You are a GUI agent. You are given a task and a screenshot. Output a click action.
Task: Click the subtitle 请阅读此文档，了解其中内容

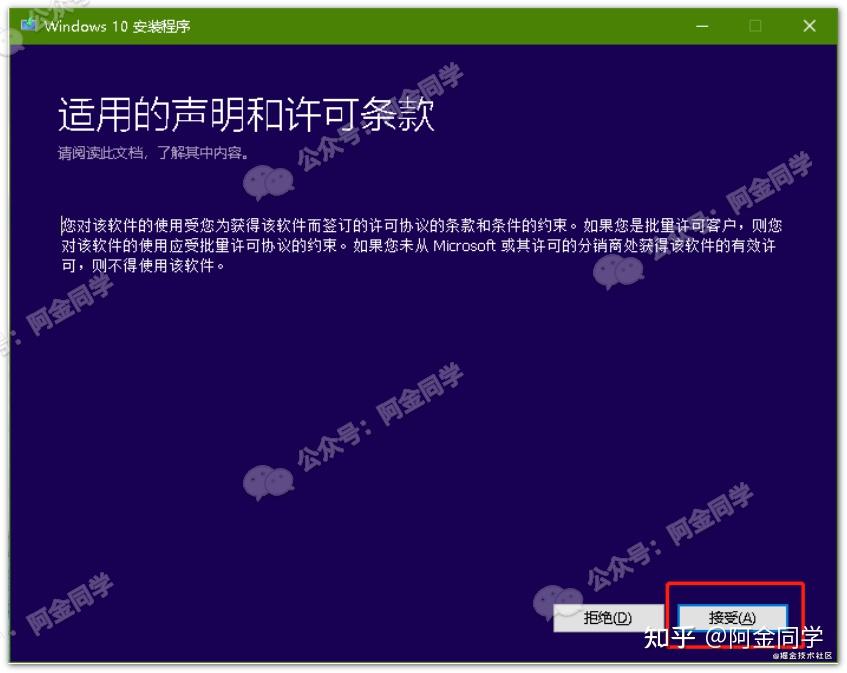pos(153,153)
